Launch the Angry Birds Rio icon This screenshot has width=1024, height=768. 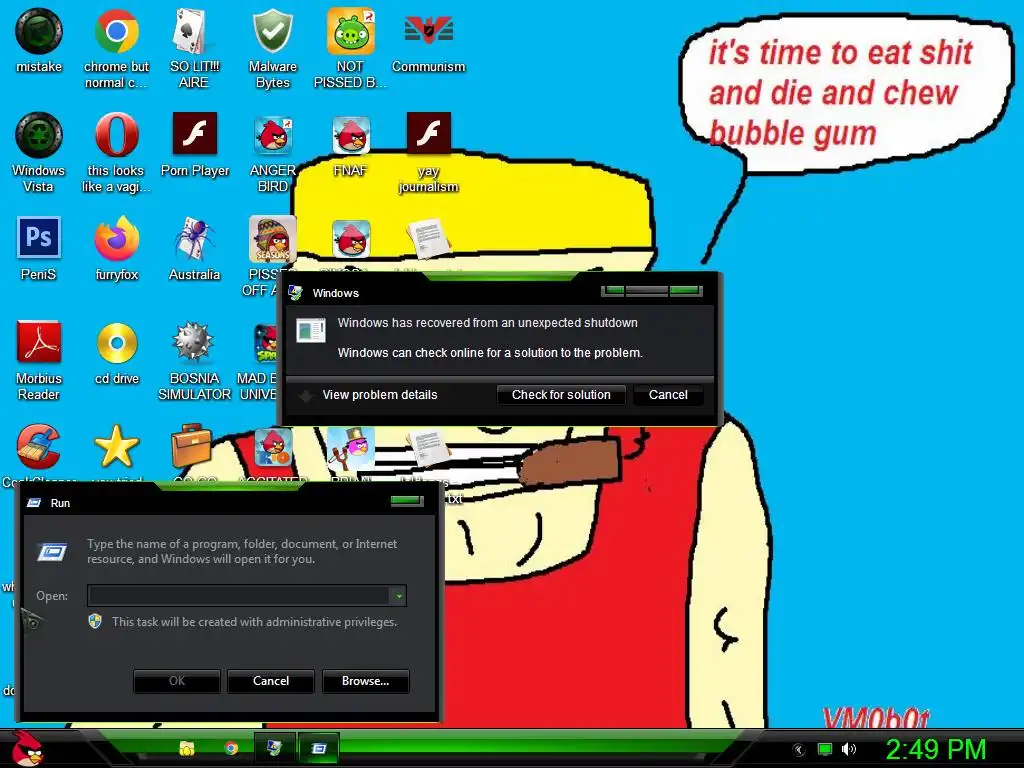(x=272, y=448)
